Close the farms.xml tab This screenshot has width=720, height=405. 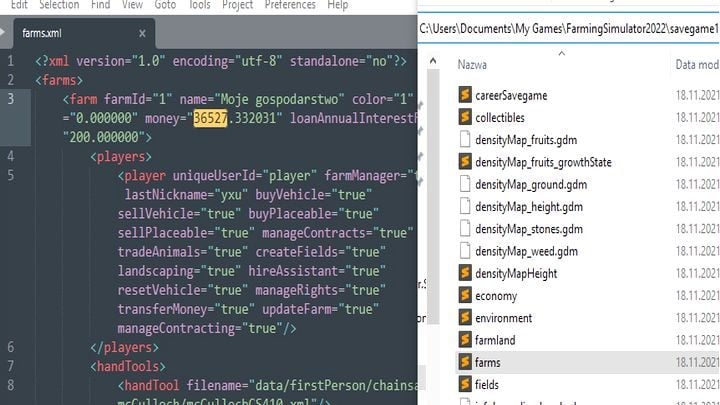coord(142,33)
